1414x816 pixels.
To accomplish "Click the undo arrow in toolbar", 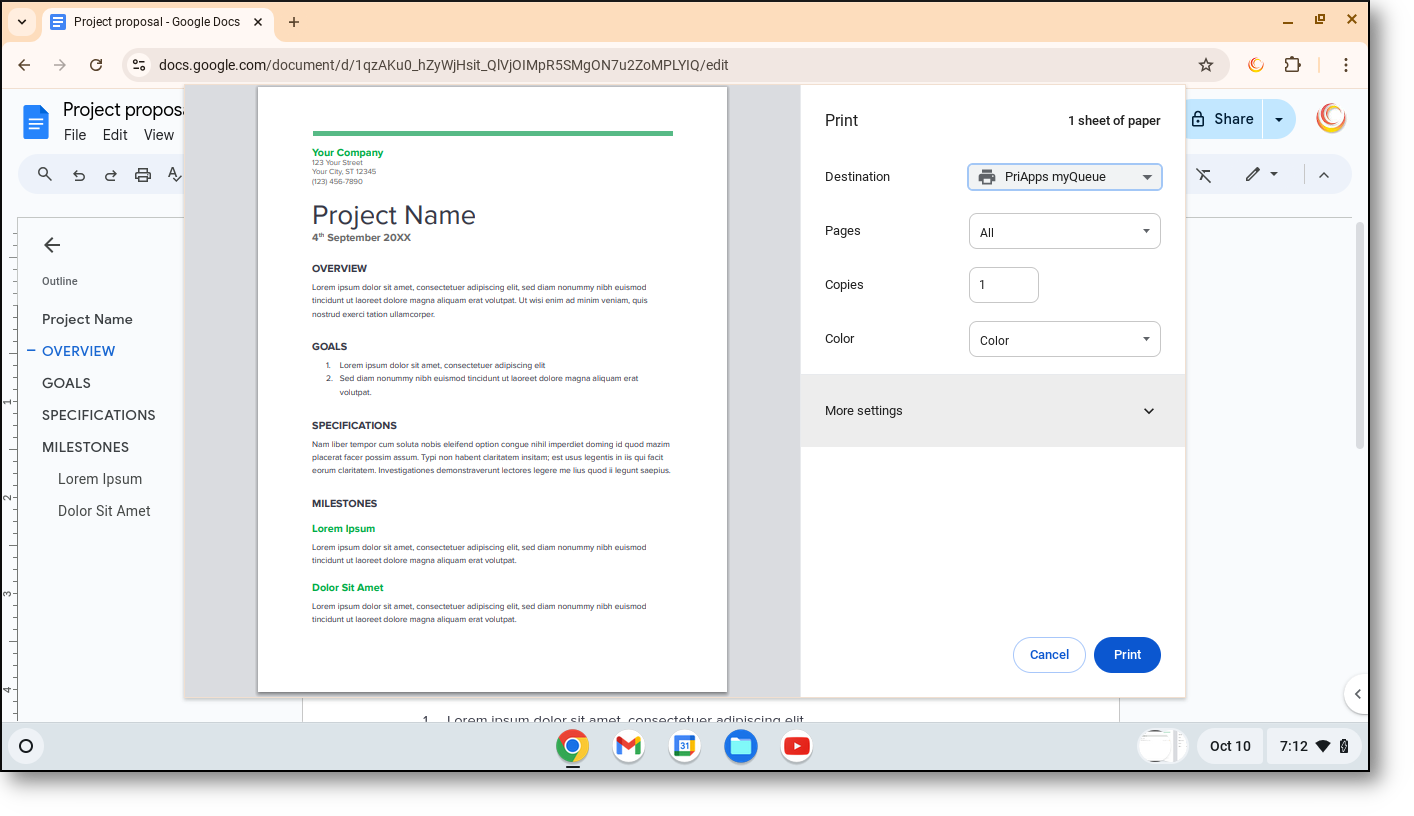I will tap(78, 175).
